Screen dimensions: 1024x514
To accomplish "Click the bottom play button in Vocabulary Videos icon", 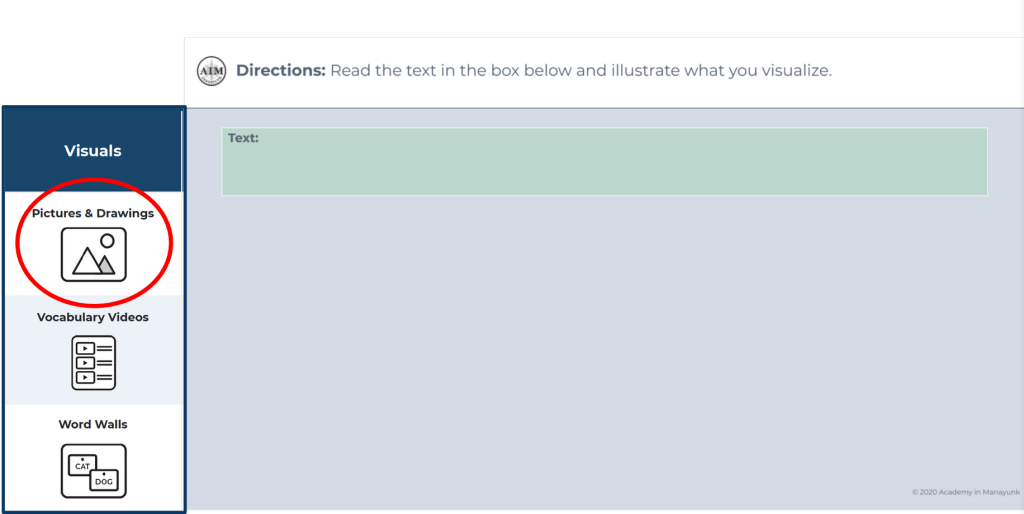I will click(x=84, y=377).
